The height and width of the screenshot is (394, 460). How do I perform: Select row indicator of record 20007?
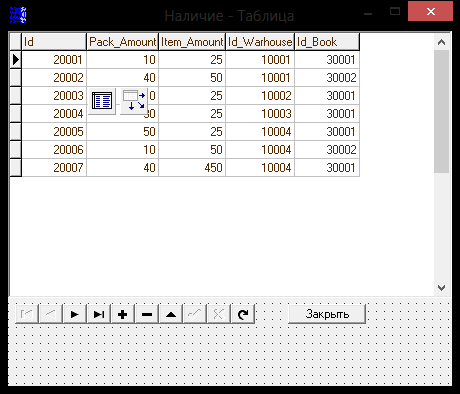[x=15, y=168]
